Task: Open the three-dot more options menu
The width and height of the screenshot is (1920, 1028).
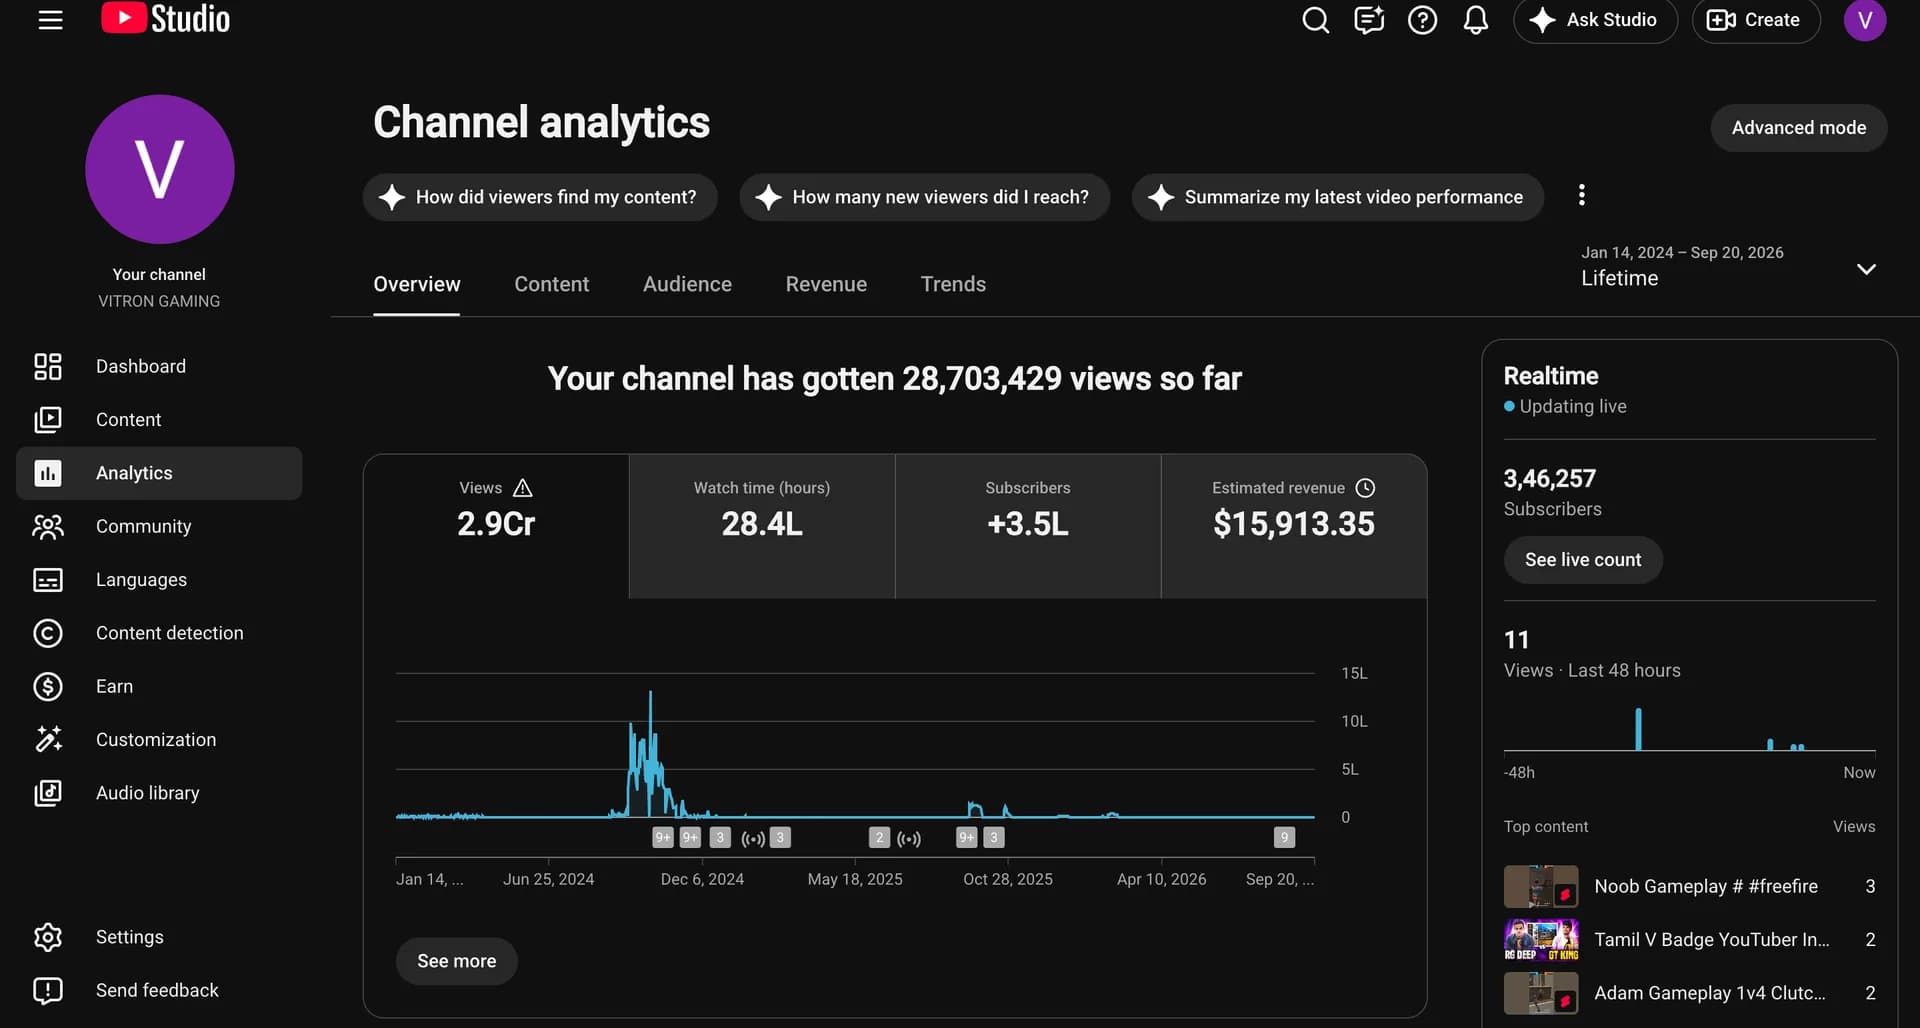Action: pyautogui.click(x=1581, y=195)
